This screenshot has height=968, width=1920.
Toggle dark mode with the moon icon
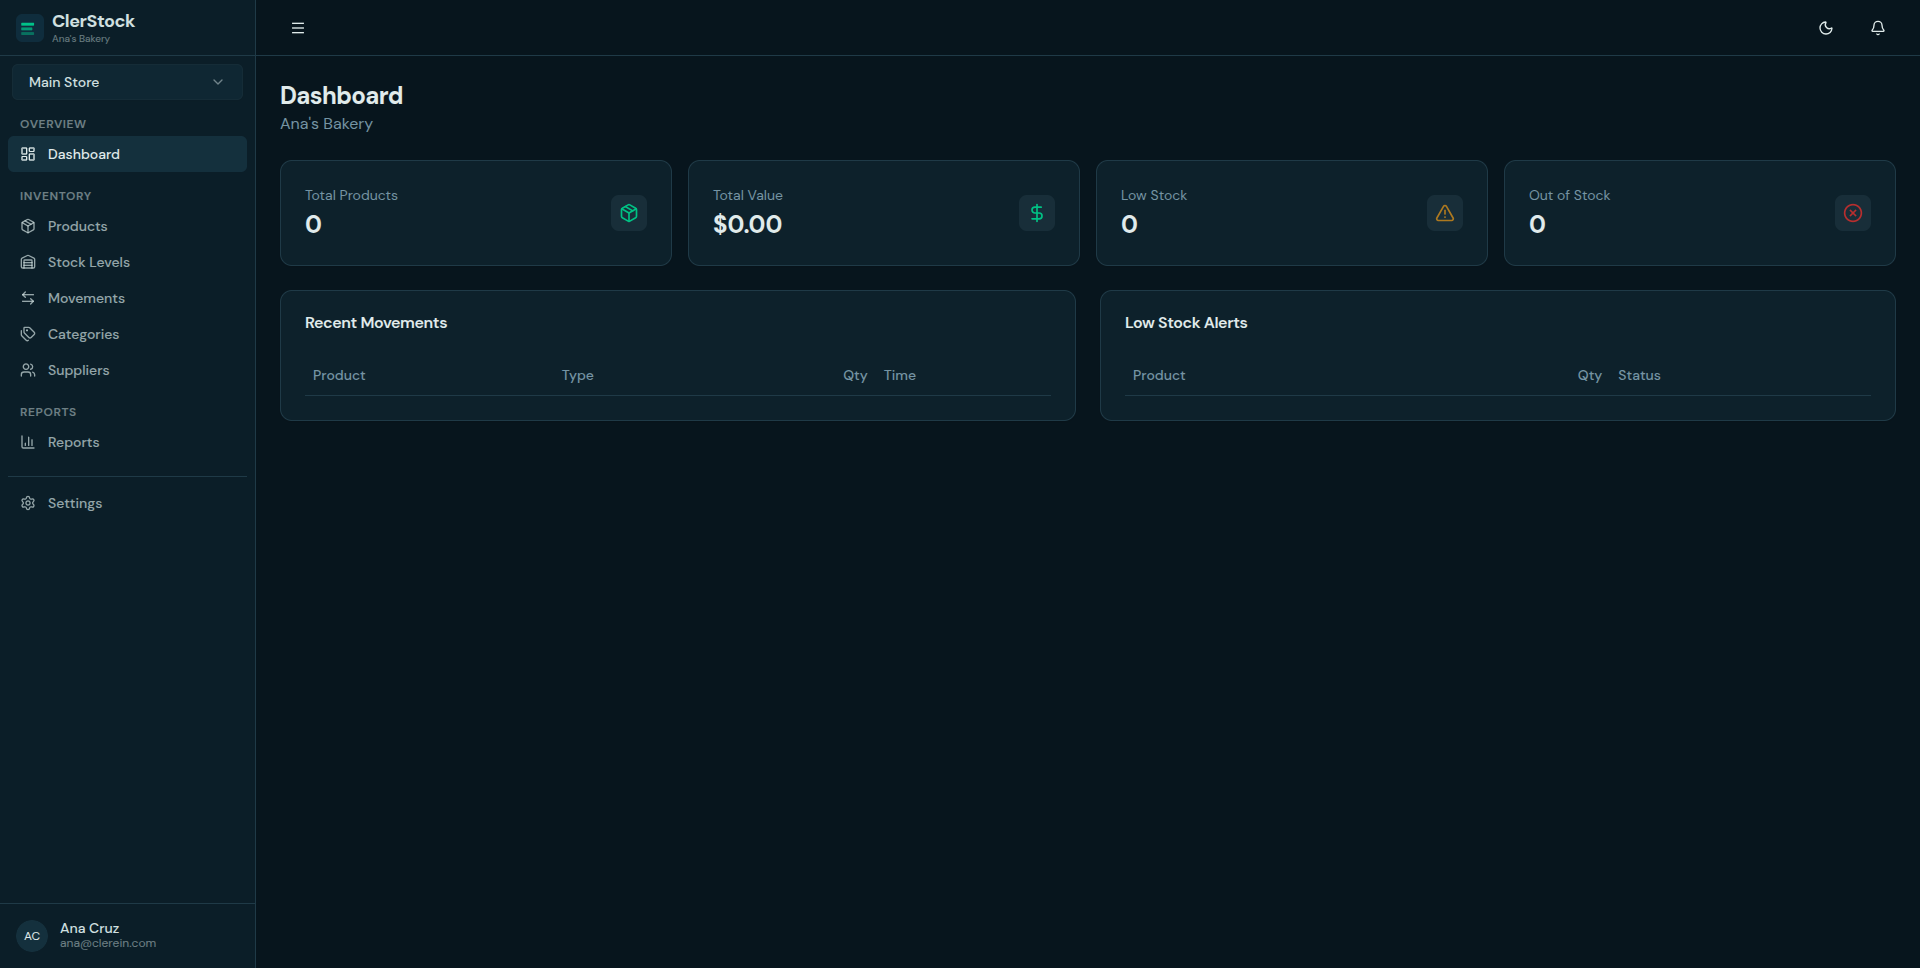point(1826,28)
